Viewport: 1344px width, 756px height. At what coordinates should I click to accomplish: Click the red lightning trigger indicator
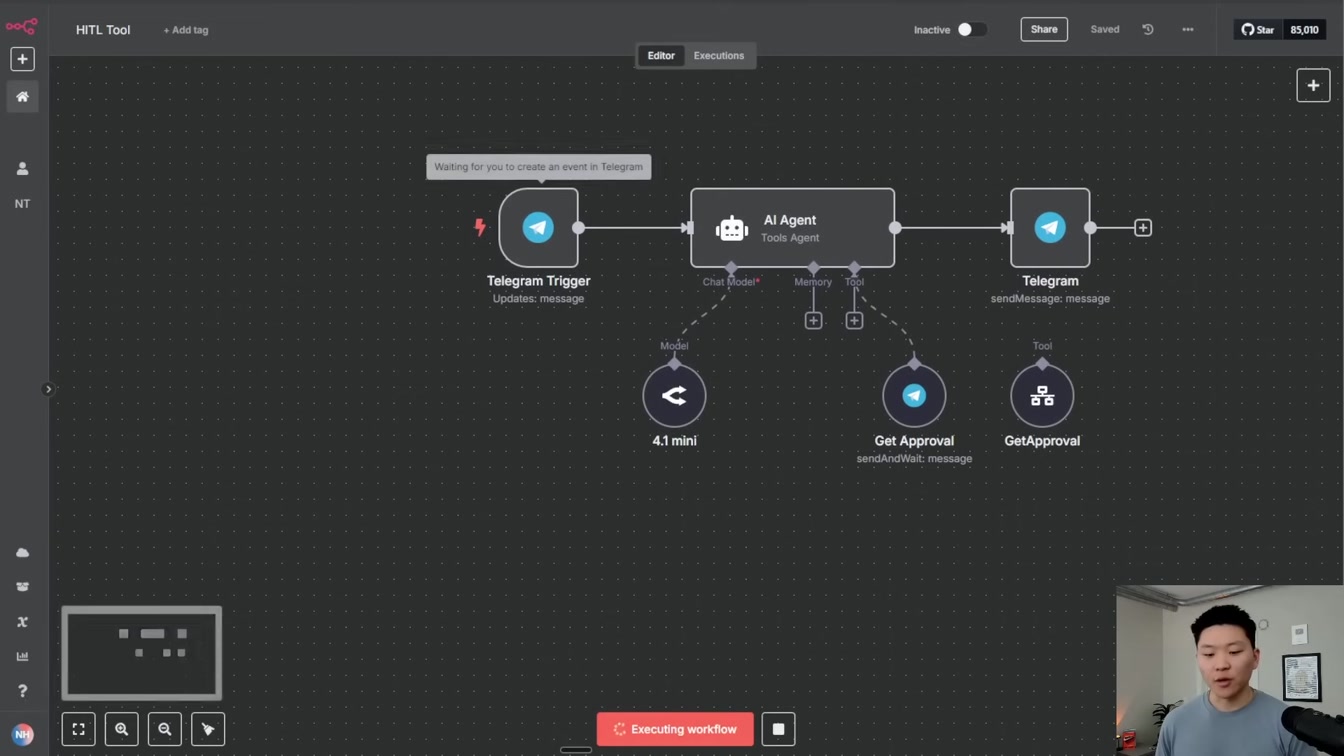pyautogui.click(x=480, y=228)
